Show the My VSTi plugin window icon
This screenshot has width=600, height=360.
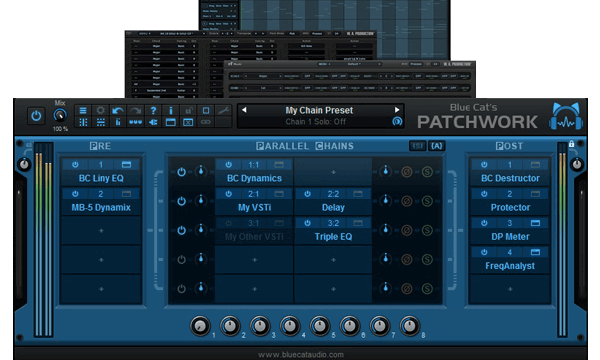(279, 194)
